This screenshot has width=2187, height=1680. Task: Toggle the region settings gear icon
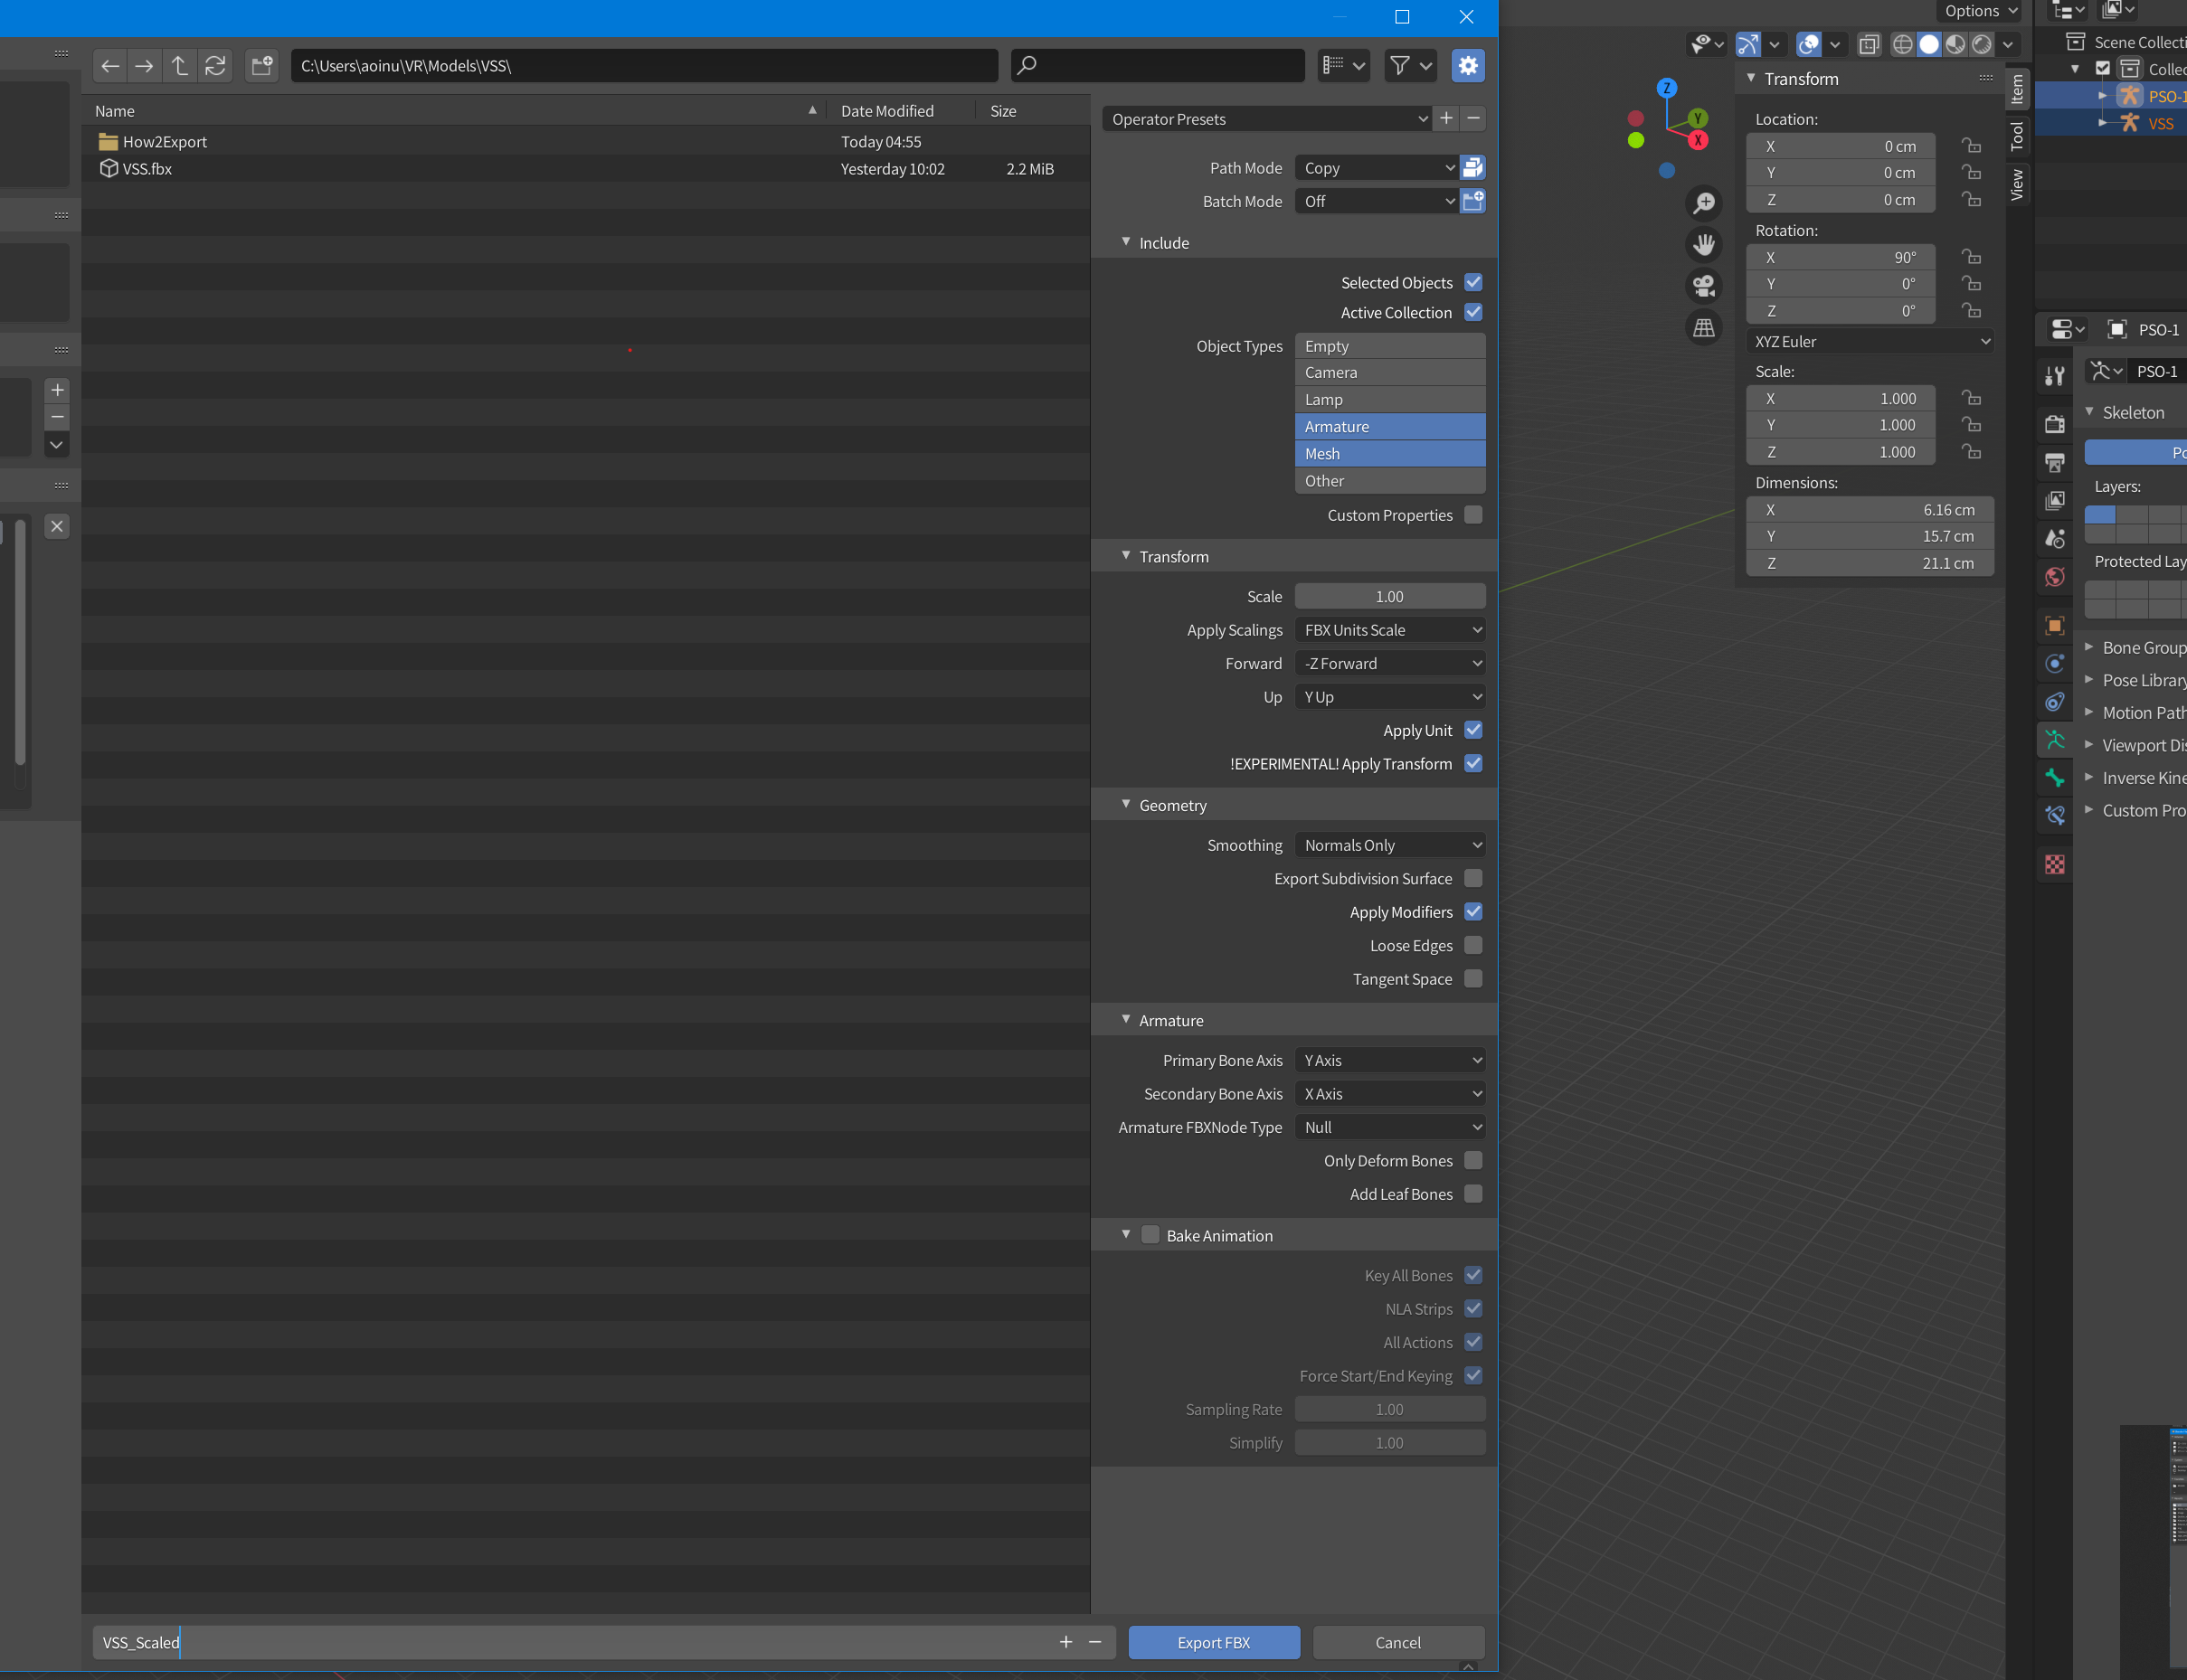(1467, 66)
